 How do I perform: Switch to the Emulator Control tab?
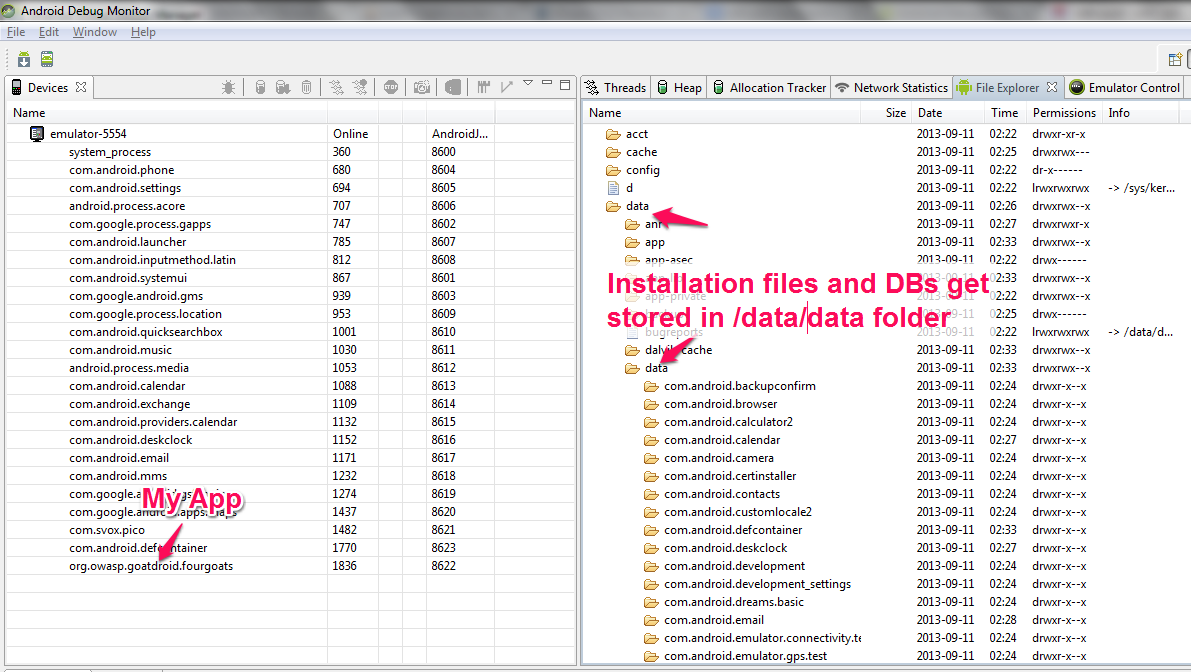point(1126,87)
